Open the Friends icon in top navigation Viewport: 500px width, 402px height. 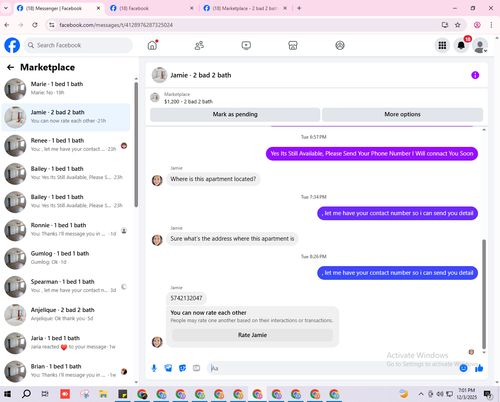tap(199, 45)
